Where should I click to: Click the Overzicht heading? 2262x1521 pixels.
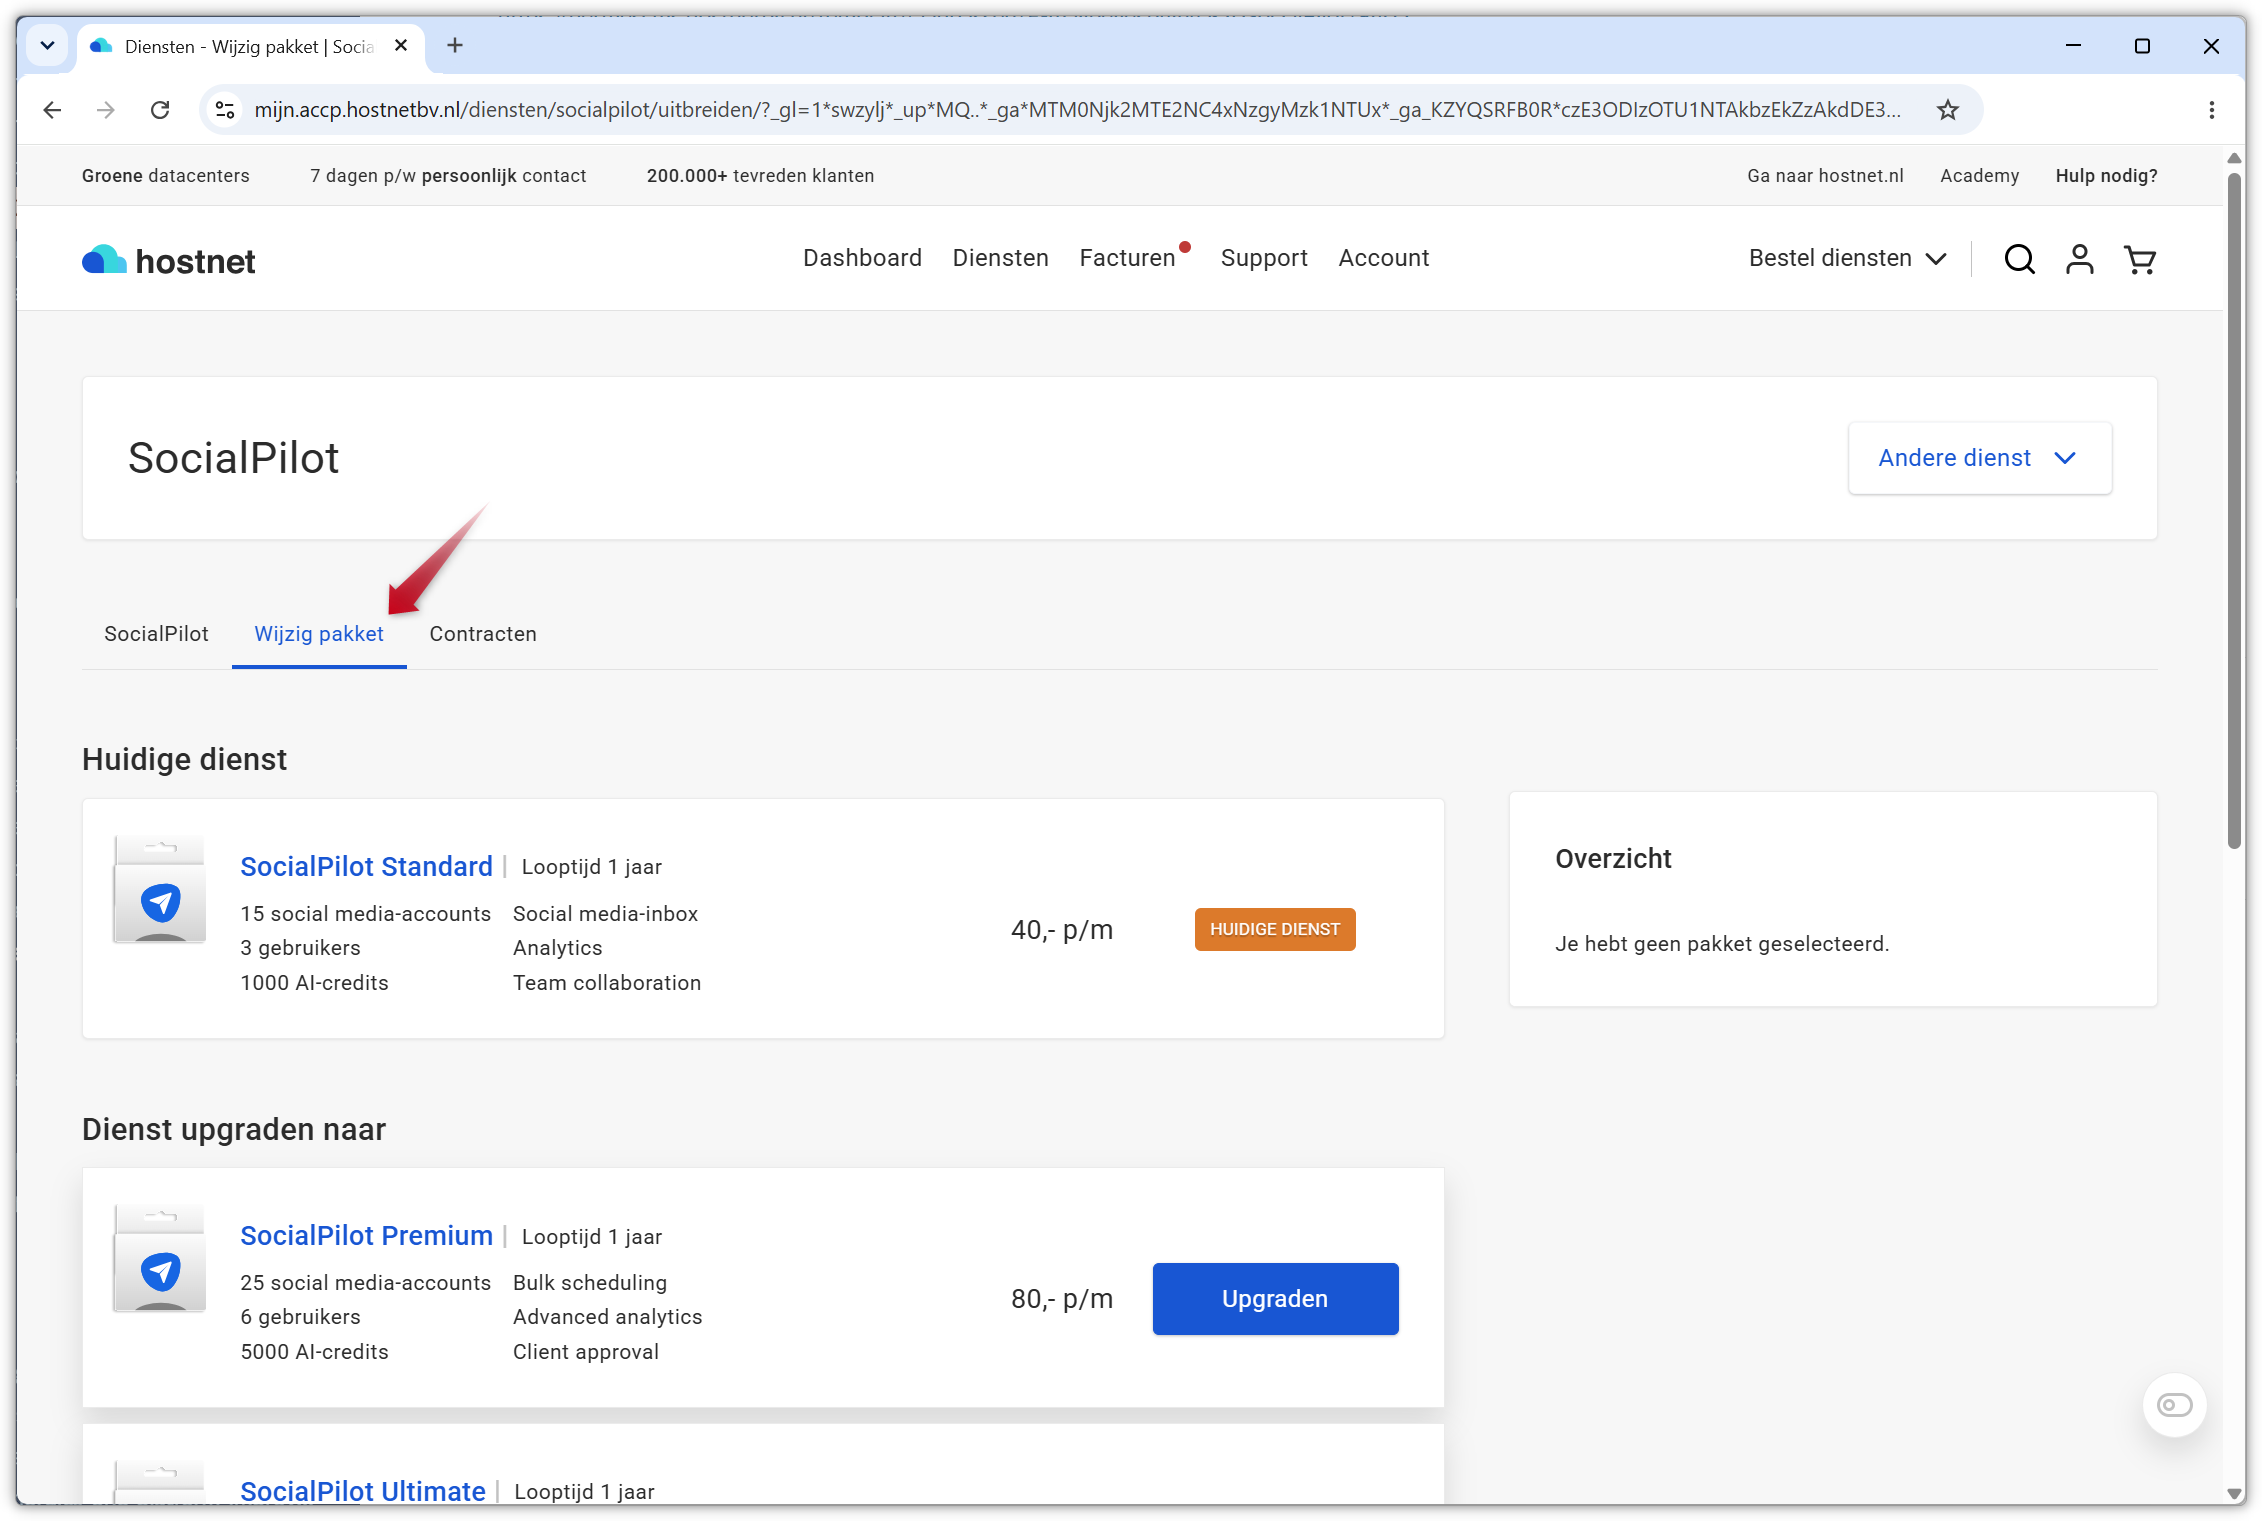[x=1613, y=859]
